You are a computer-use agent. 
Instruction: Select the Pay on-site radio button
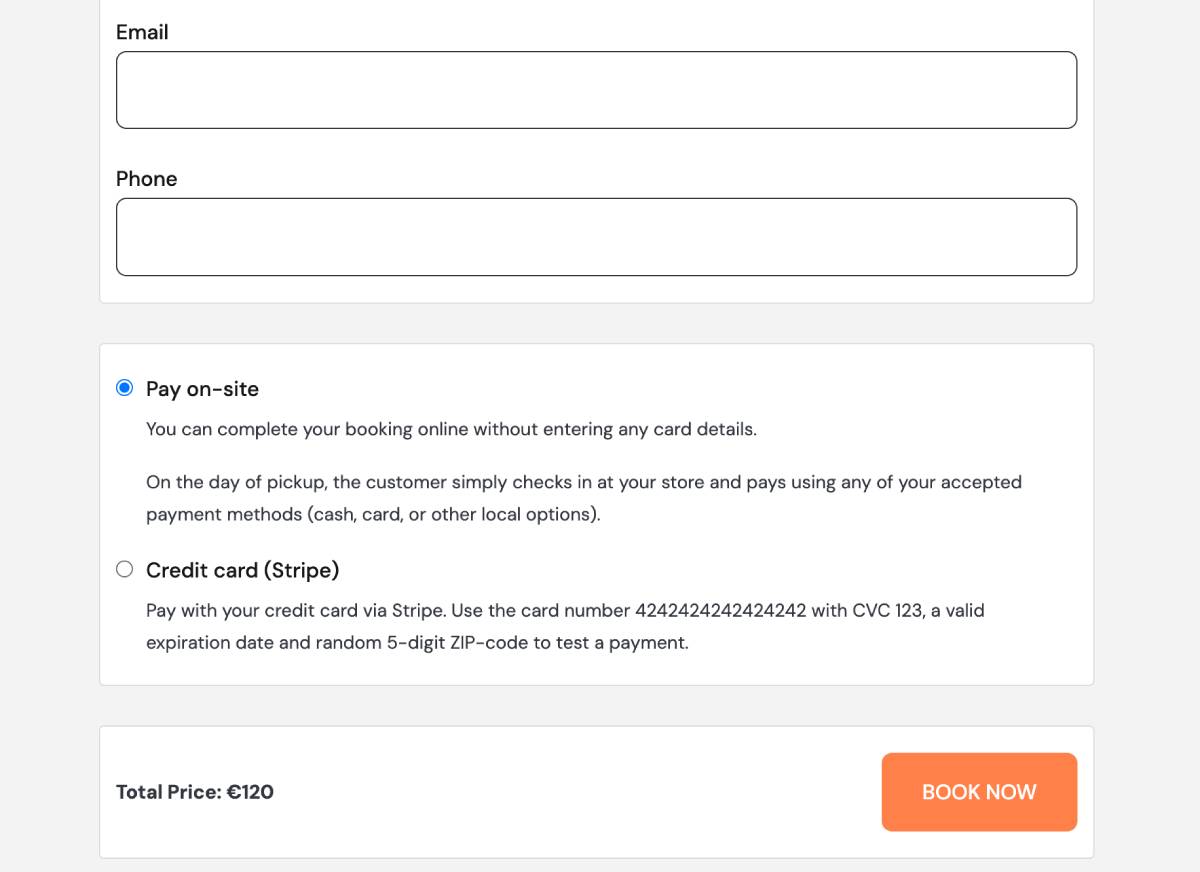124,388
